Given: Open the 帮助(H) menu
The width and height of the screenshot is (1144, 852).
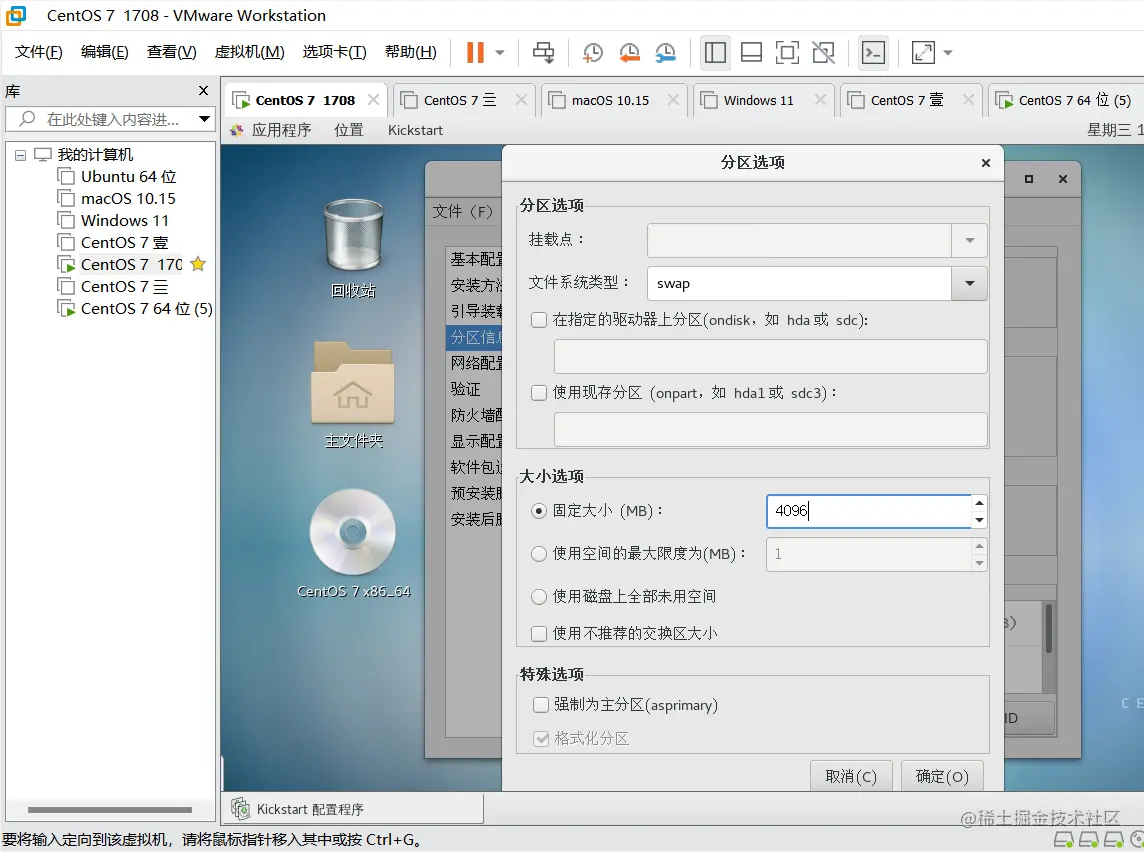Looking at the screenshot, I should point(411,52).
